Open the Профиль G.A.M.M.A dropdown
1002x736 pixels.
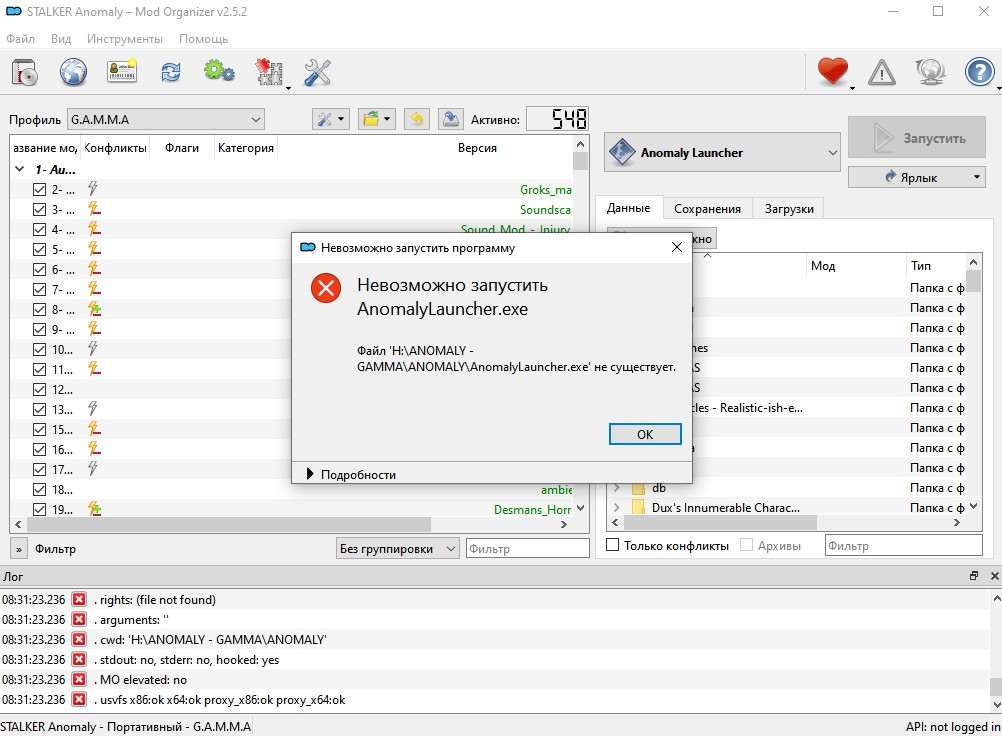point(166,119)
